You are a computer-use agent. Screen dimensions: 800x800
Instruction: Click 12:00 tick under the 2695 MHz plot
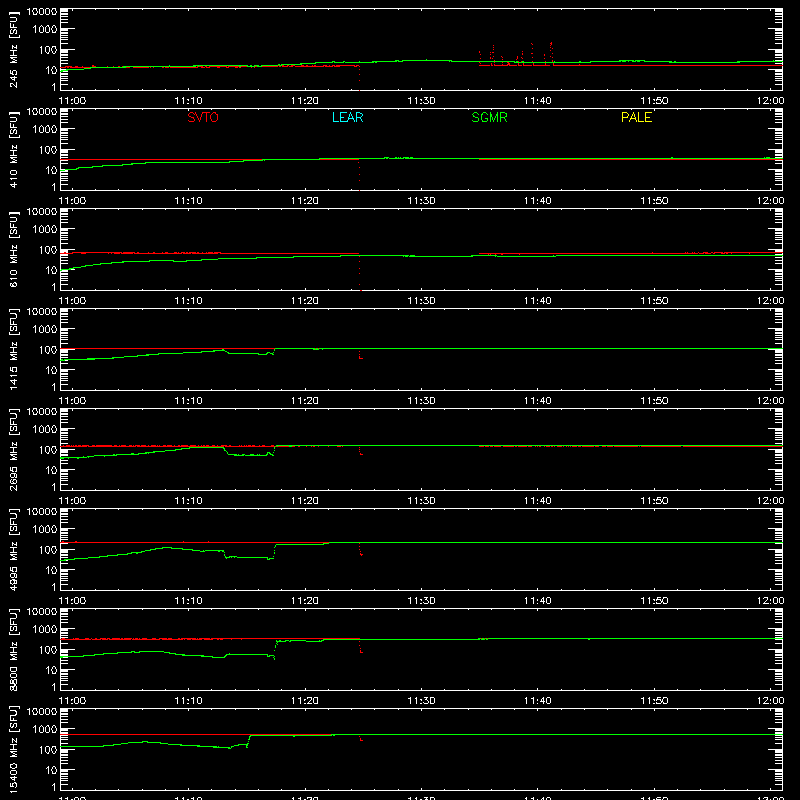pos(770,501)
